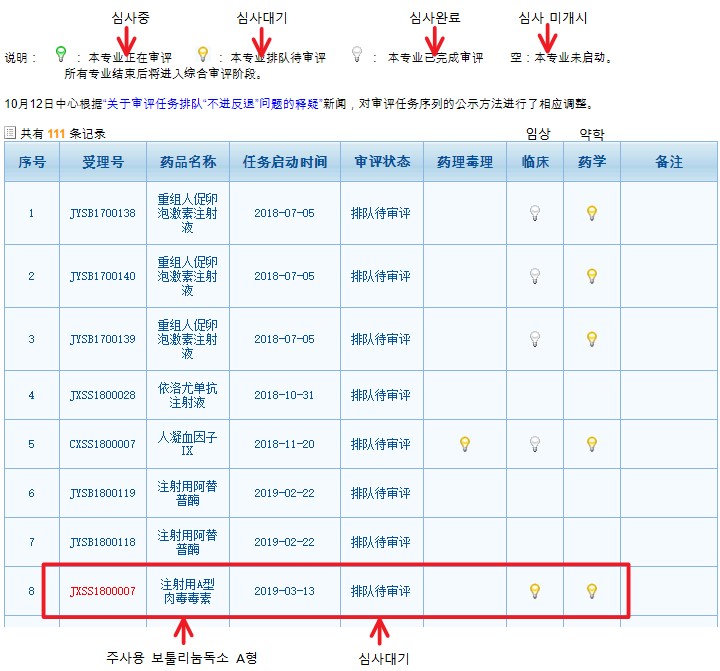The image size is (720, 671).
Task: Click the white 临床 bulb for JYSB1700140
Action: 535,276
